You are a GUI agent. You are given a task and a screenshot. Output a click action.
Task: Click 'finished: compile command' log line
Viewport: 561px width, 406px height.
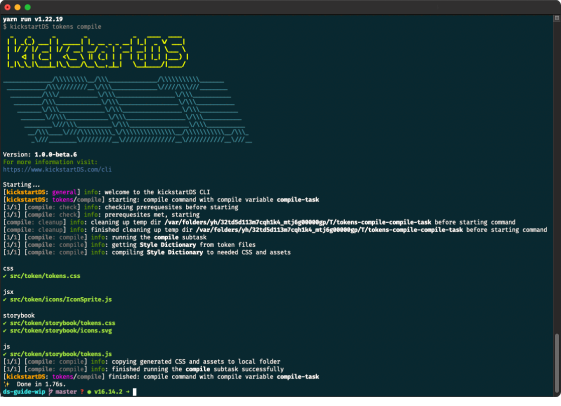pyautogui.click(x=161, y=377)
